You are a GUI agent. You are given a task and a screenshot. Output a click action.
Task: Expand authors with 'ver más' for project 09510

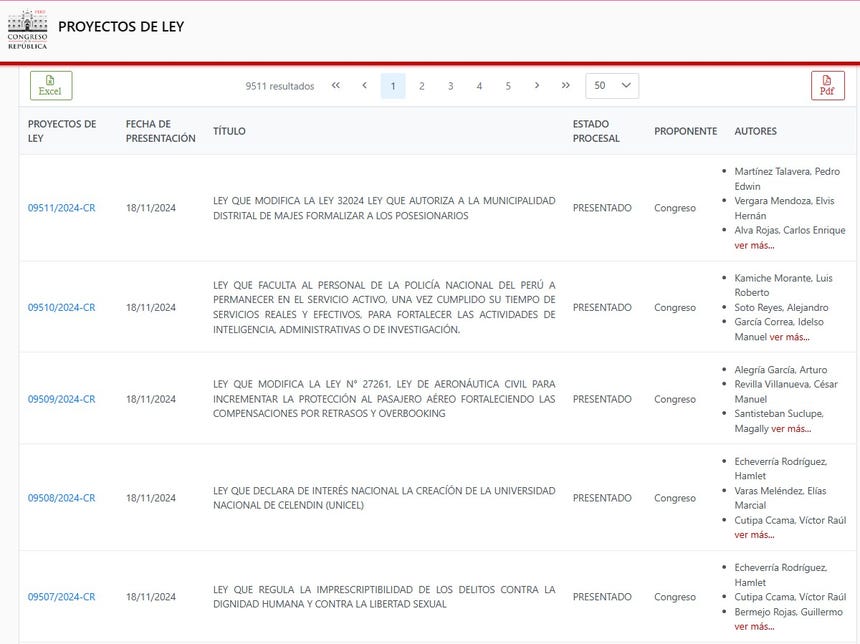(x=790, y=337)
